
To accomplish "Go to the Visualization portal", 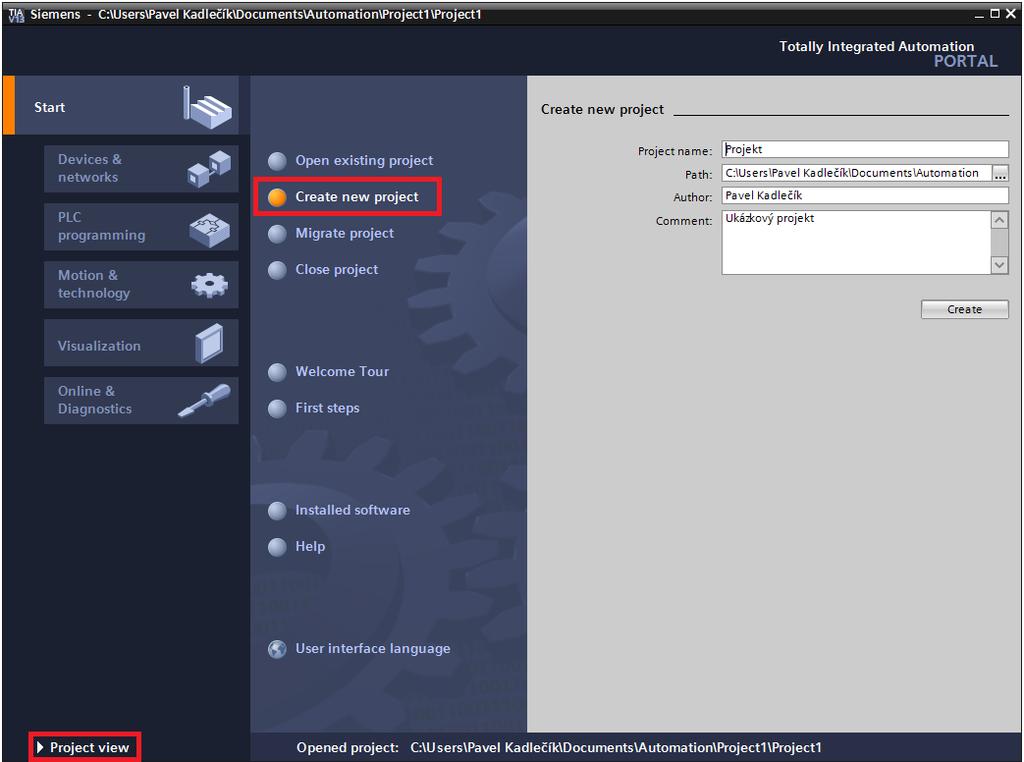I will click(x=141, y=343).
